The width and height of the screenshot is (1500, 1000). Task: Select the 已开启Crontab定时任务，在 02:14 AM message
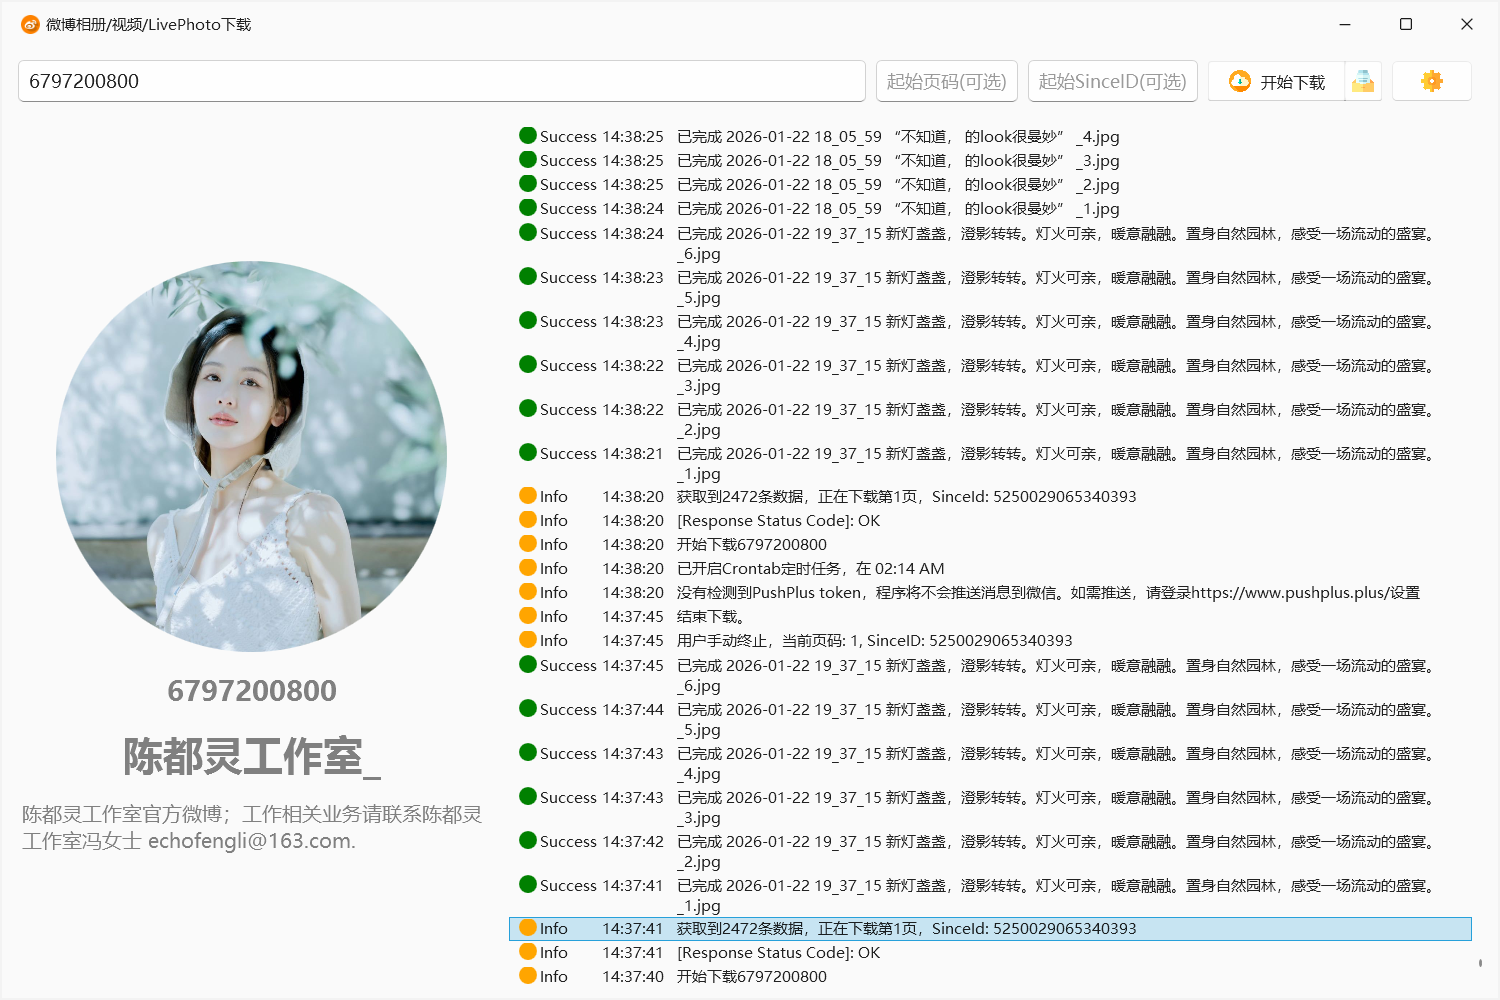coord(810,569)
